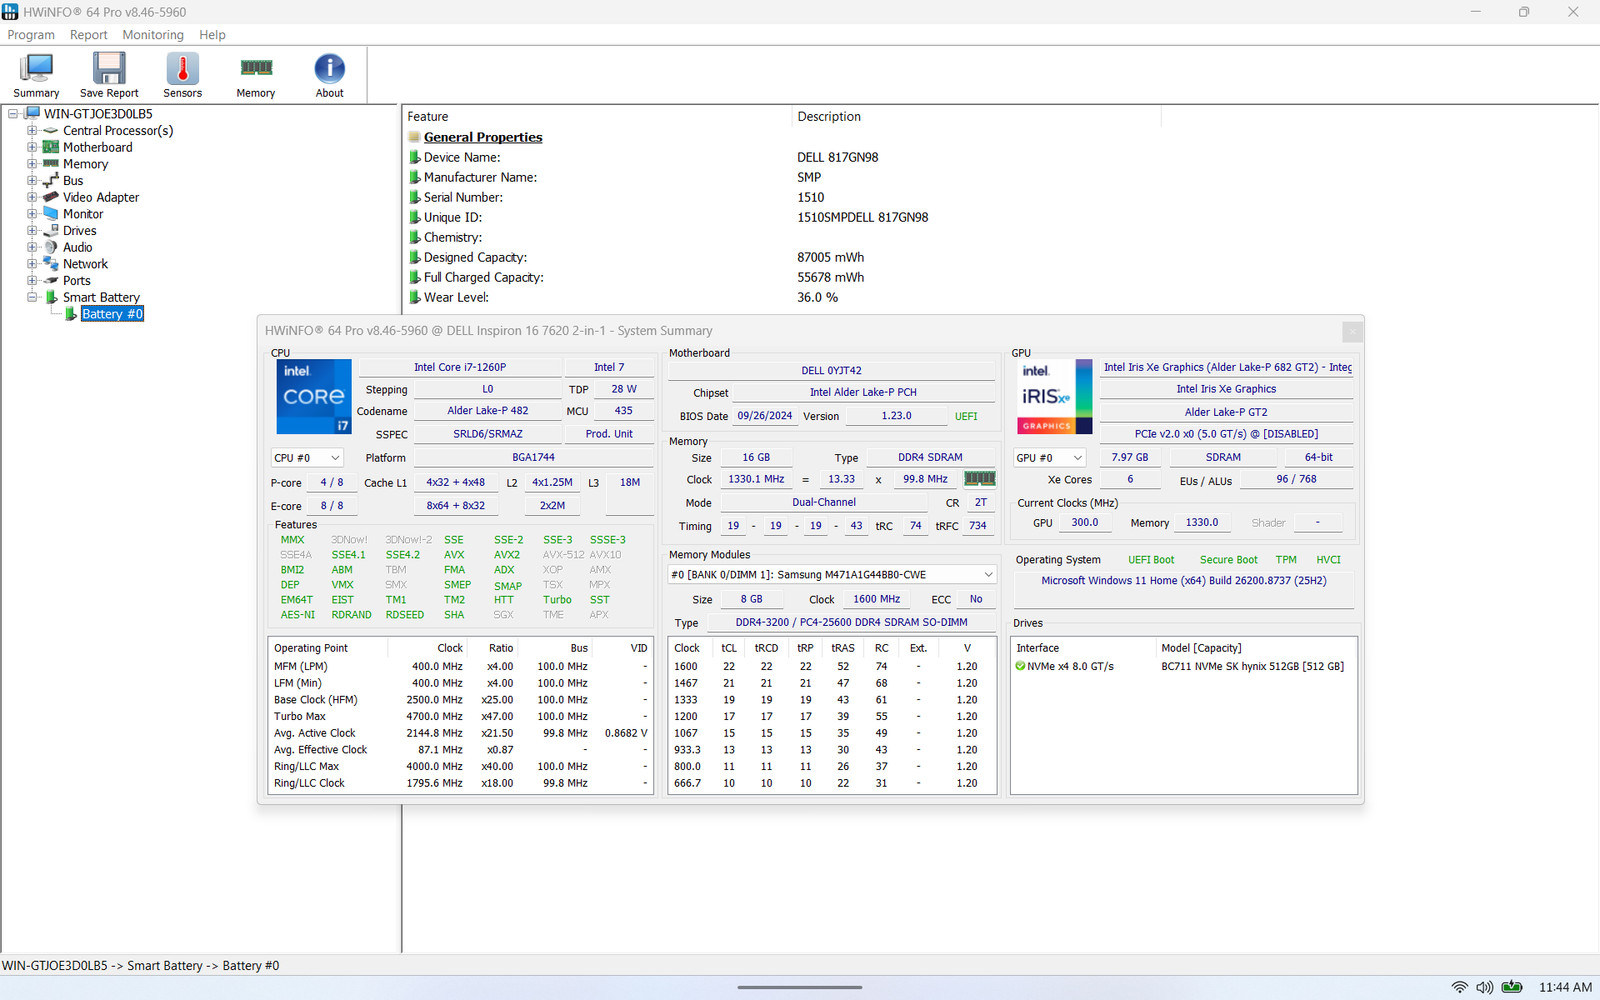Click the battery charging tray icon
This screenshot has height=1000, width=1600.
[x=1512, y=987]
